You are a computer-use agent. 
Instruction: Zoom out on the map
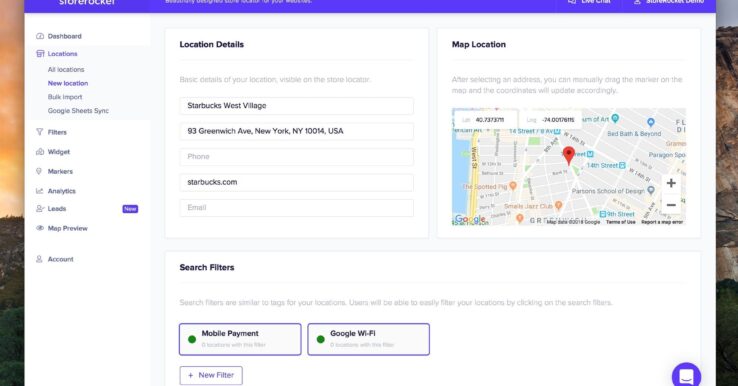[x=671, y=205]
